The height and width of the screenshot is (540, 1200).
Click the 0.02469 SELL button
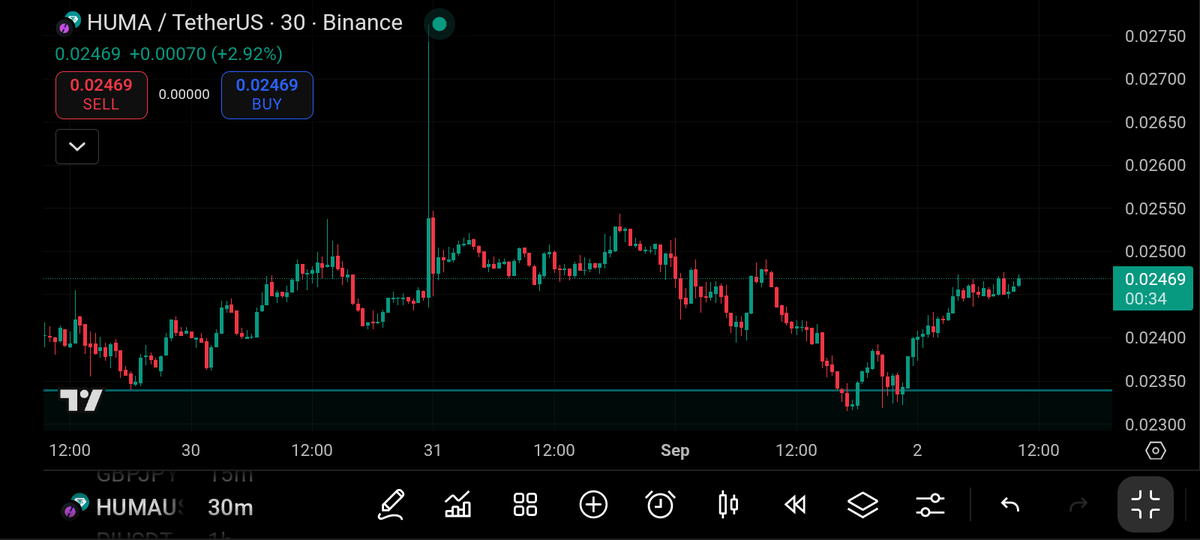click(x=101, y=95)
